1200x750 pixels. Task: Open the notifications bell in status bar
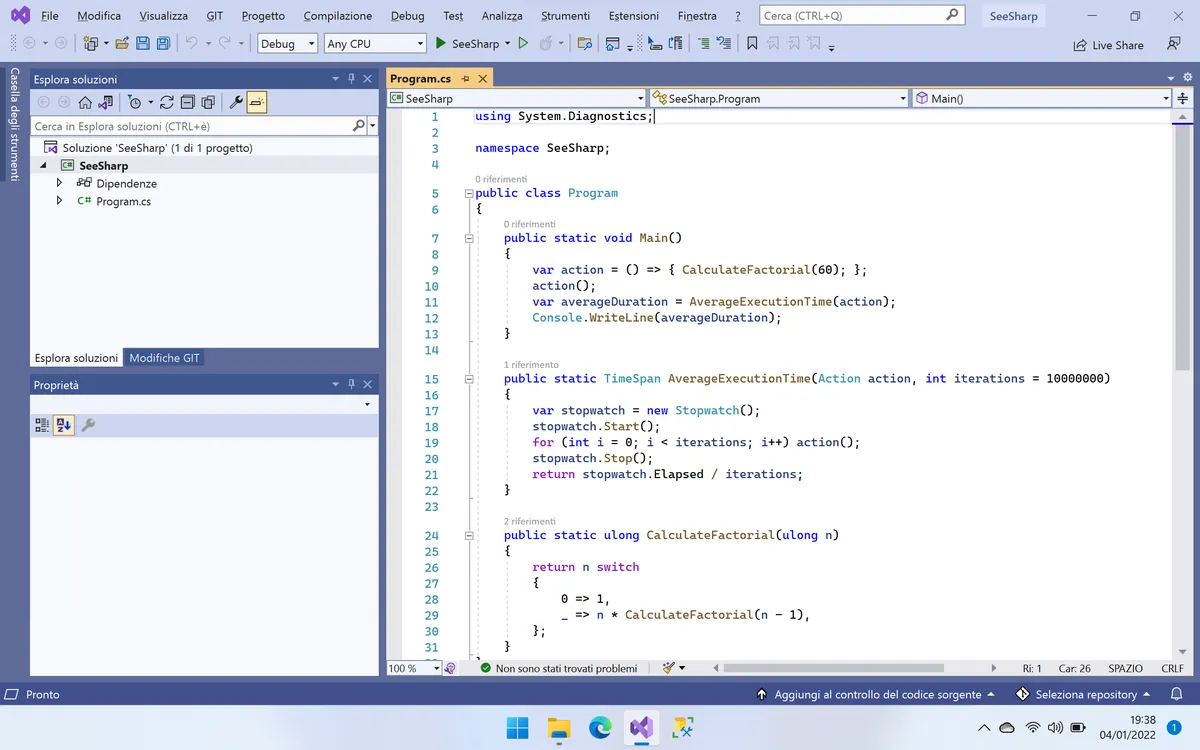click(x=1175, y=694)
